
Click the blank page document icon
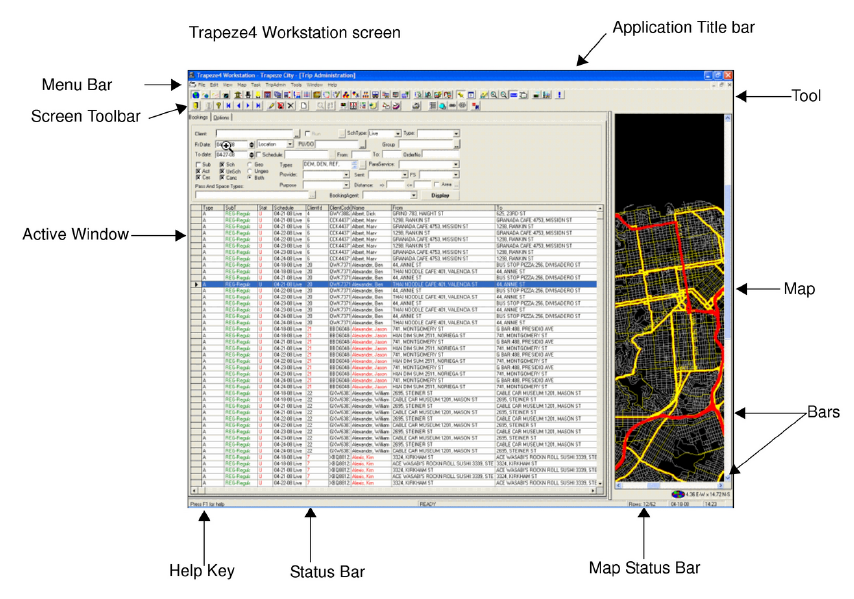tap(303, 106)
